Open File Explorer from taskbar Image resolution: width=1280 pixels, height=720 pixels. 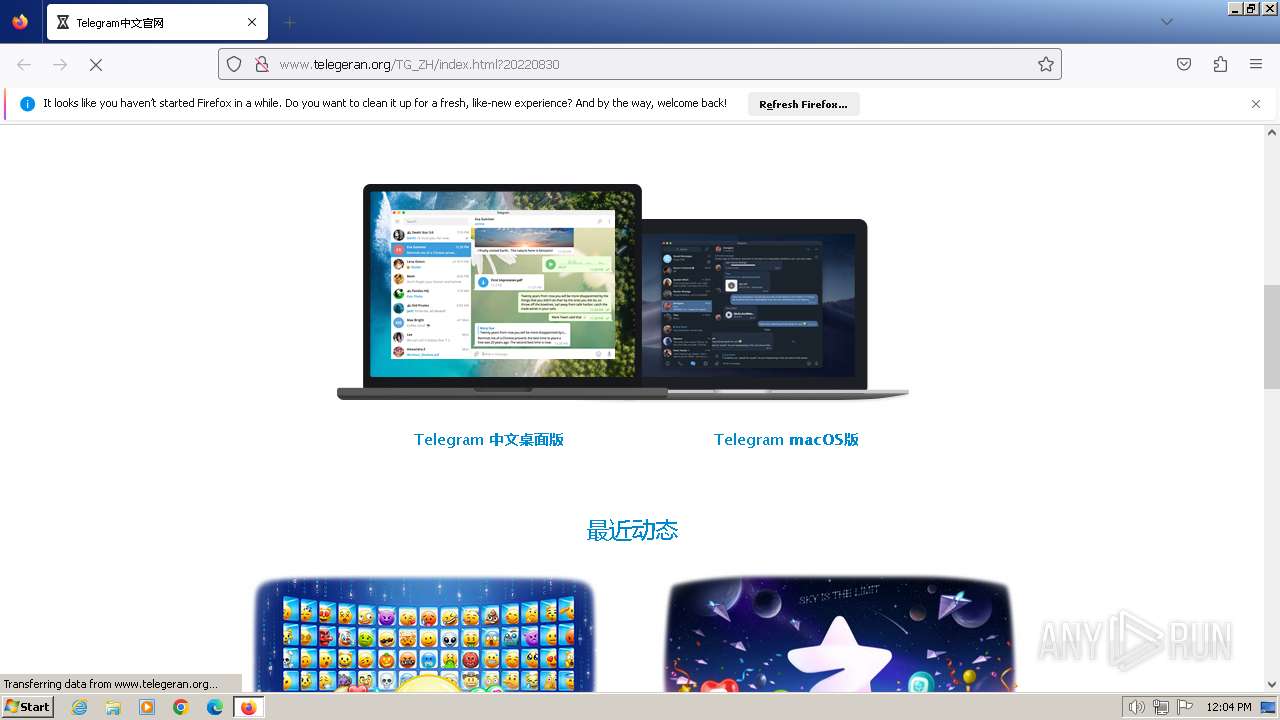(x=113, y=707)
